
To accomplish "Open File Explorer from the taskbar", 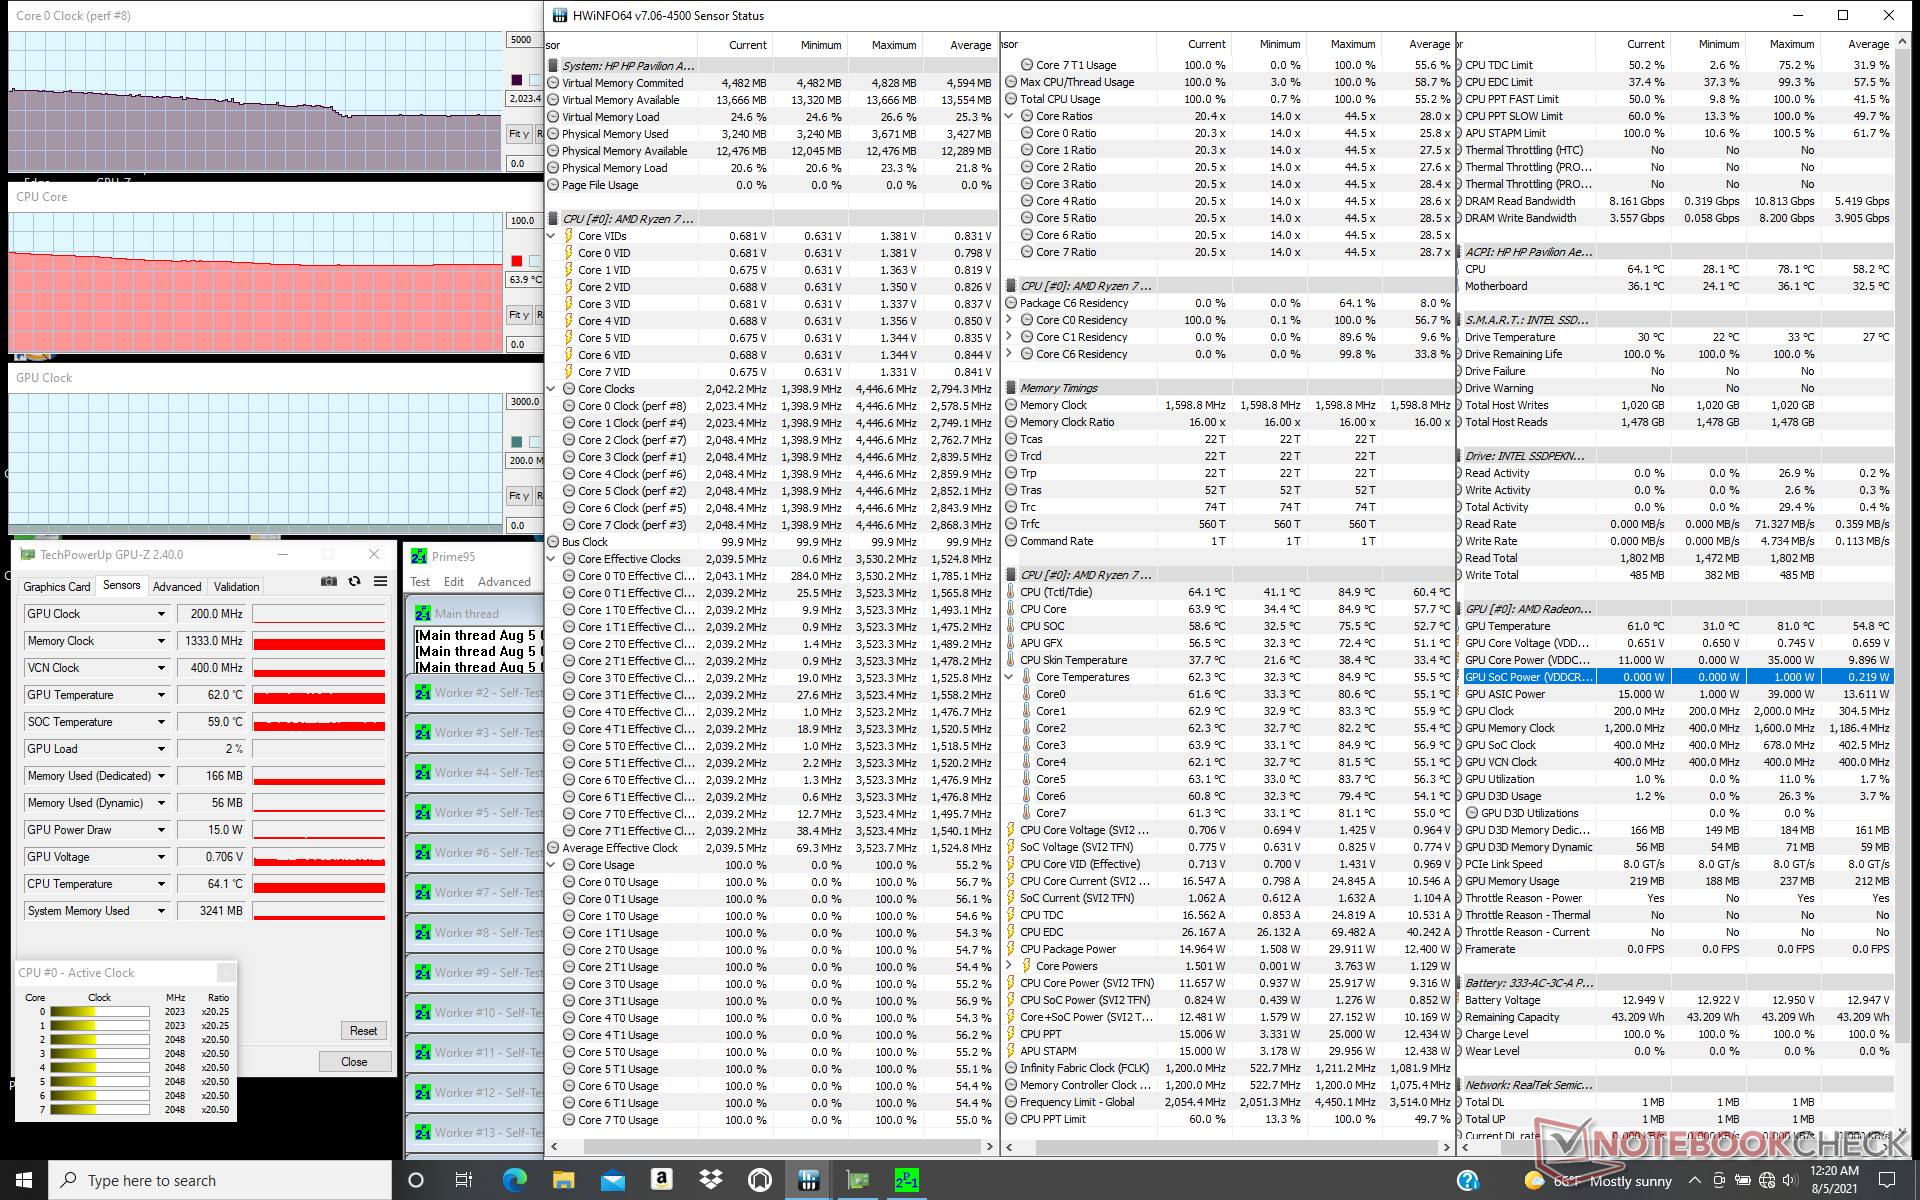I will click(x=563, y=1180).
